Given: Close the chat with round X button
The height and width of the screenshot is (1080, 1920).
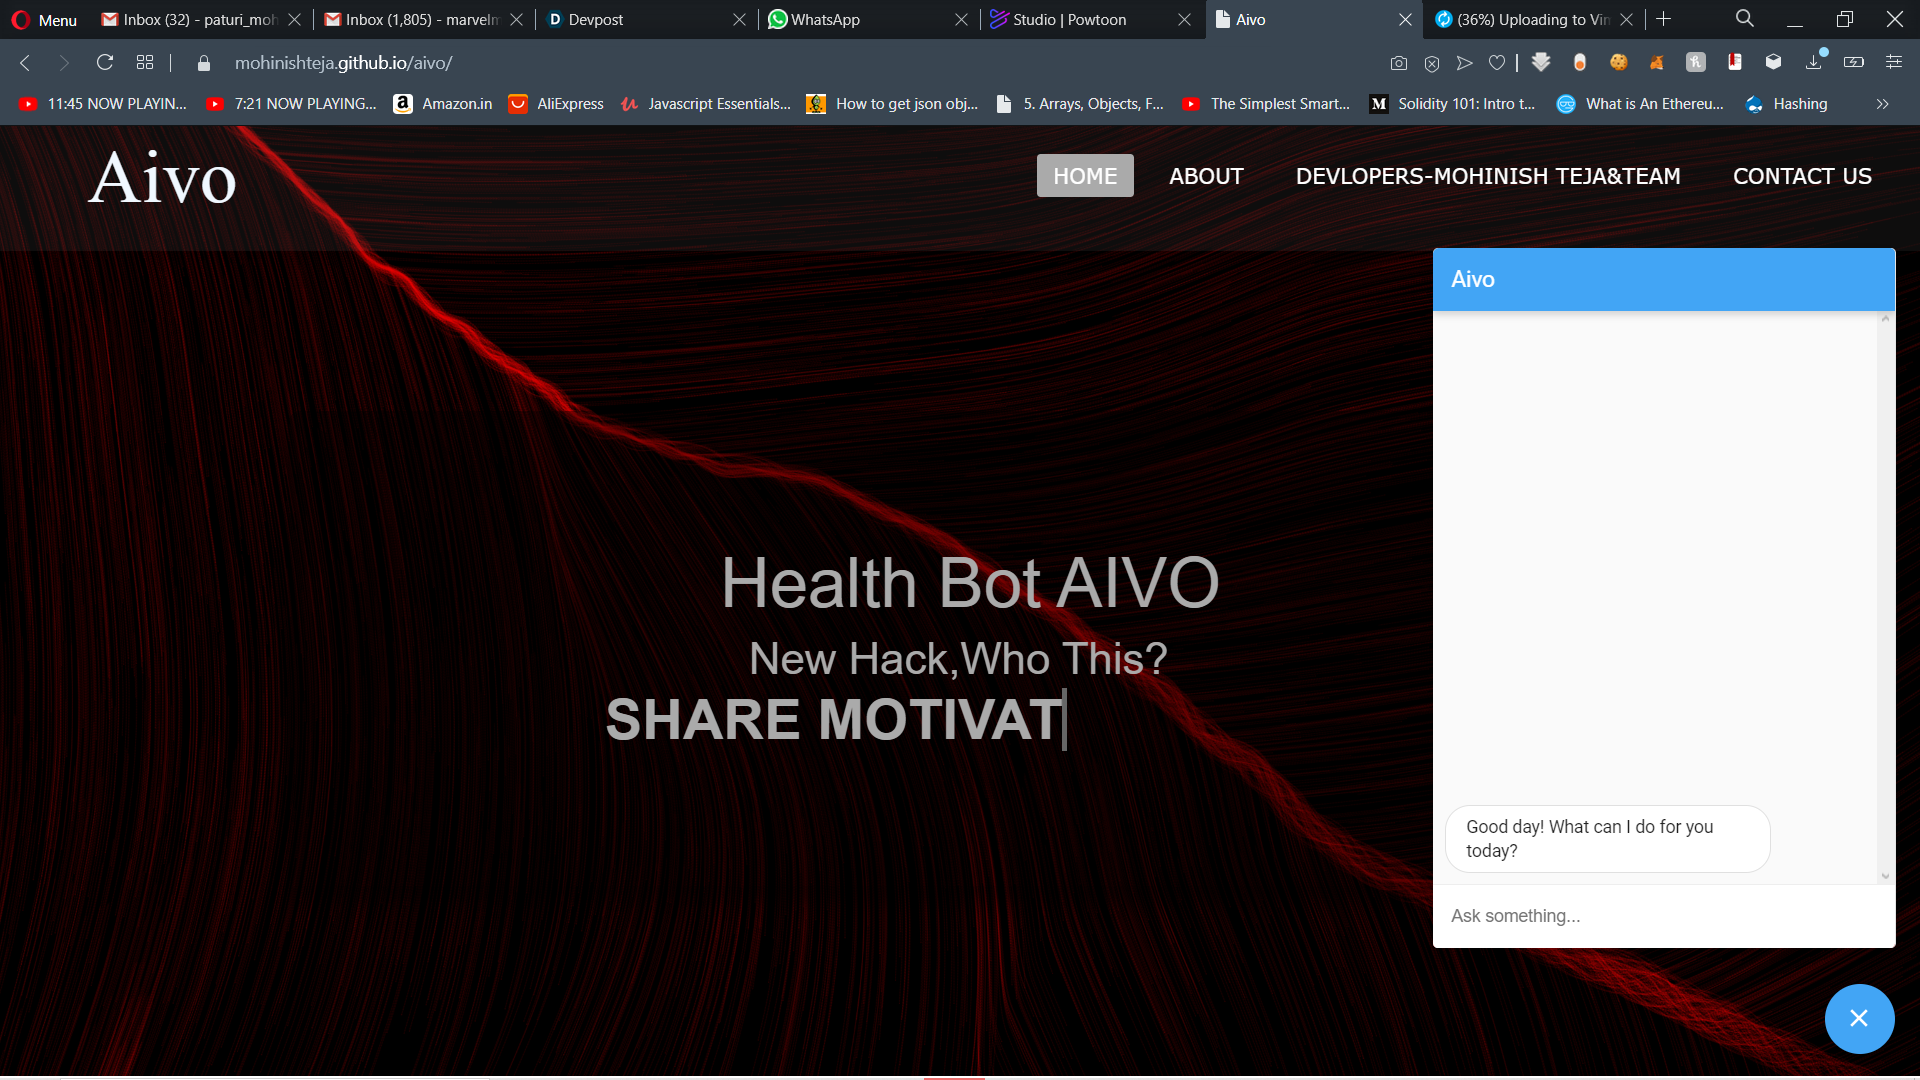Looking at the screenshot, I should (1859, 1018).
